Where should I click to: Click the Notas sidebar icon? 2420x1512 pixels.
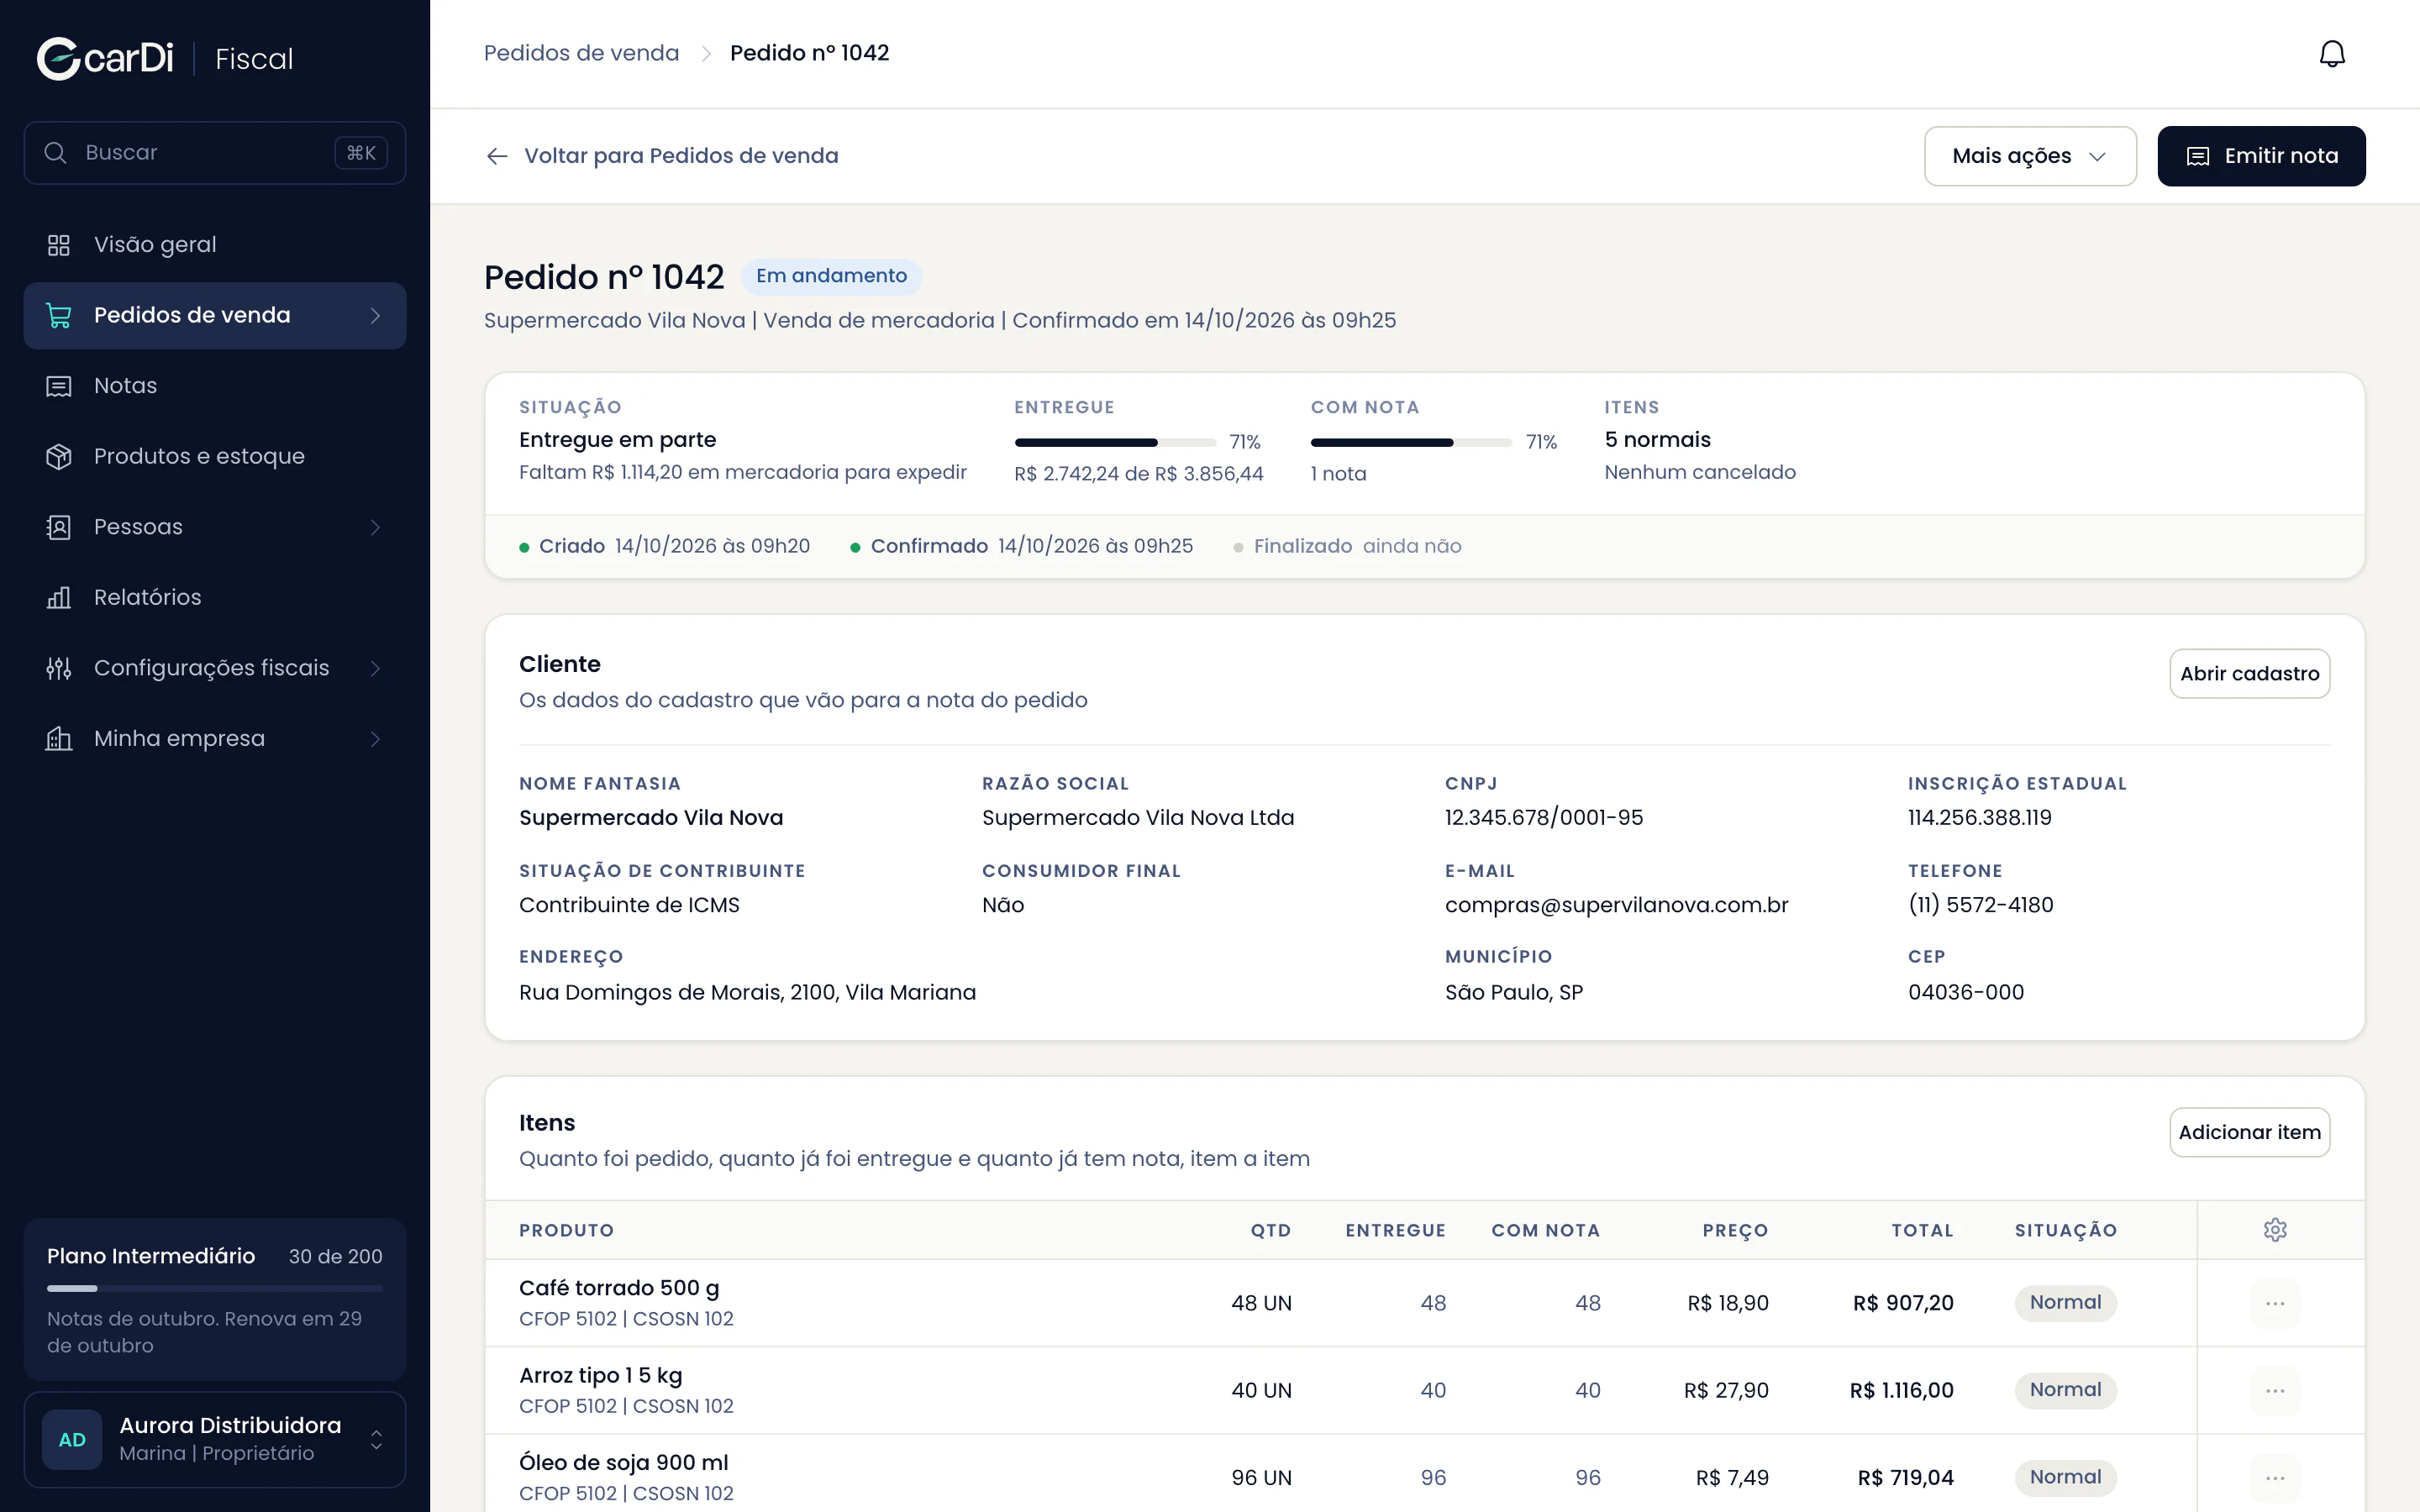click(59, 386)
